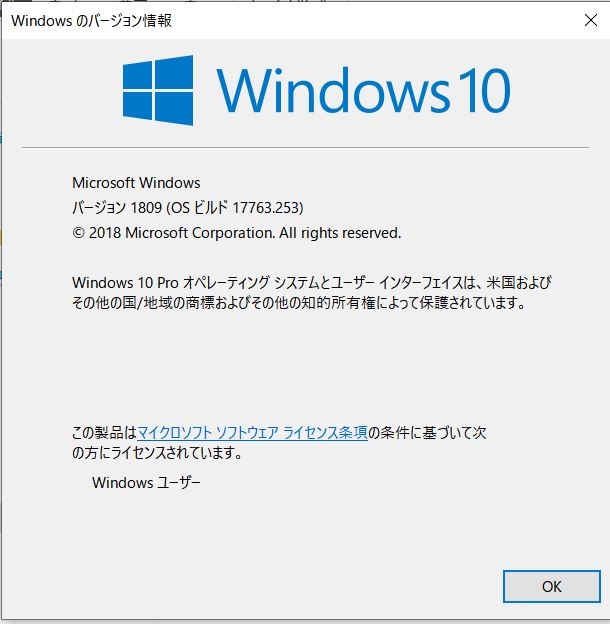Image resolution: width=610 pixels, height=624 pixels.
Task: Click the "この製品は" text before the link
Action: (x=104, y=433)
